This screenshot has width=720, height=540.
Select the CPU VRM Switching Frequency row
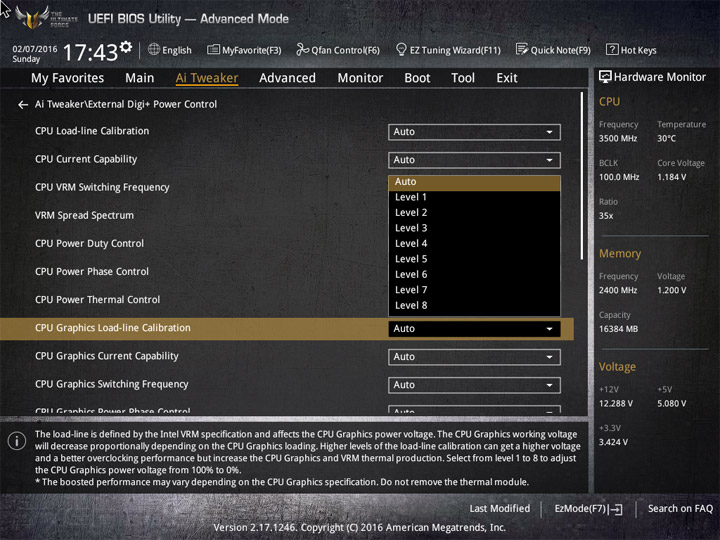[x=102, y=187]
